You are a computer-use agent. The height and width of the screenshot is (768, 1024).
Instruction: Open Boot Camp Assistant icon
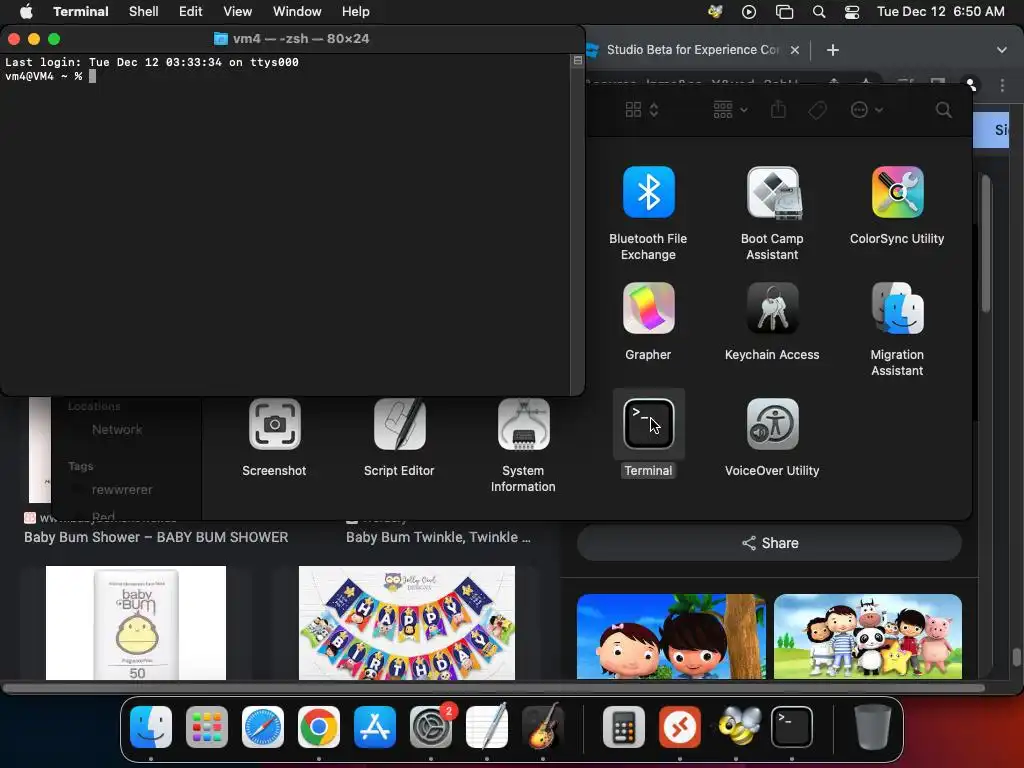[773, 192]
